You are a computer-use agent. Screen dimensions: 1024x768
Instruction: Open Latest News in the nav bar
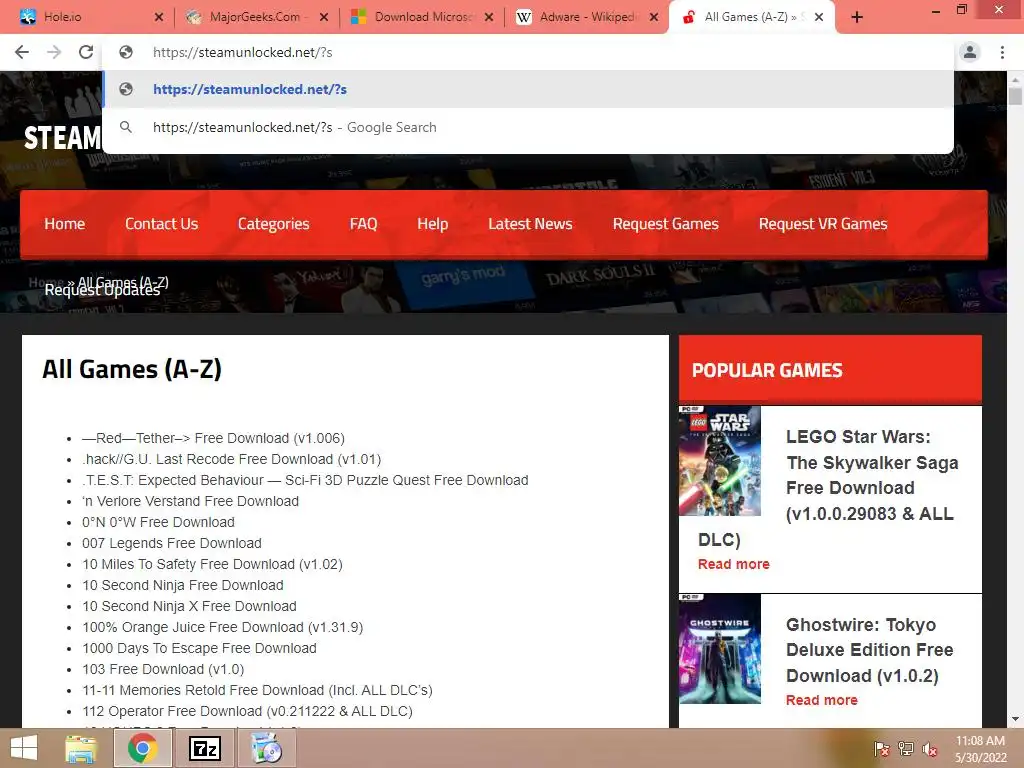click(x=530, y=224)
